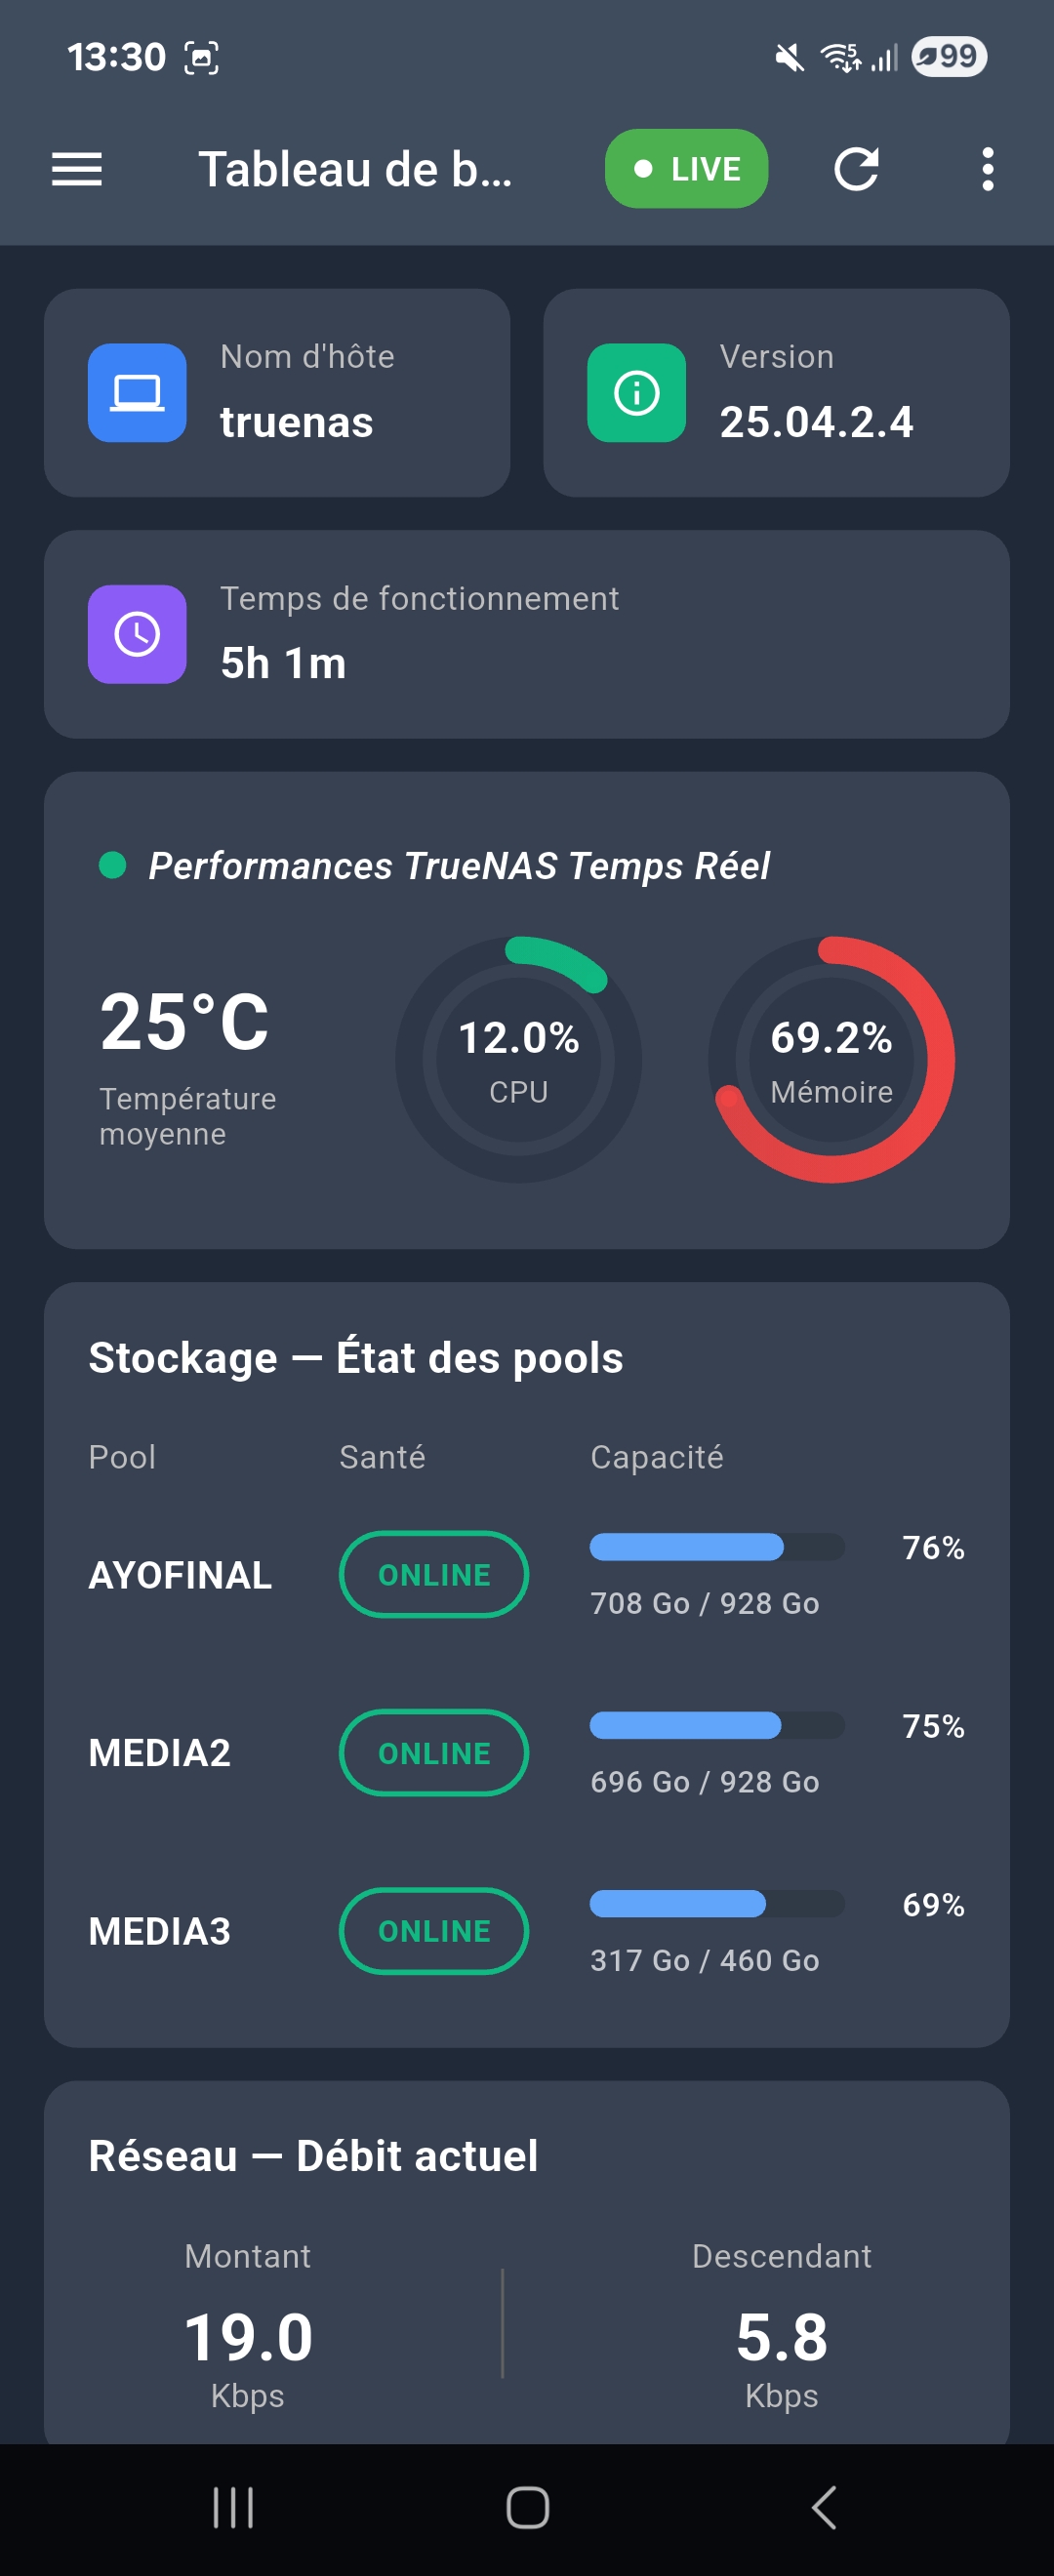Viewport: 1054px width, 2576px height.
Task: Click the MEDIA2 ONLINE button
Action: tap(434, 1752)
